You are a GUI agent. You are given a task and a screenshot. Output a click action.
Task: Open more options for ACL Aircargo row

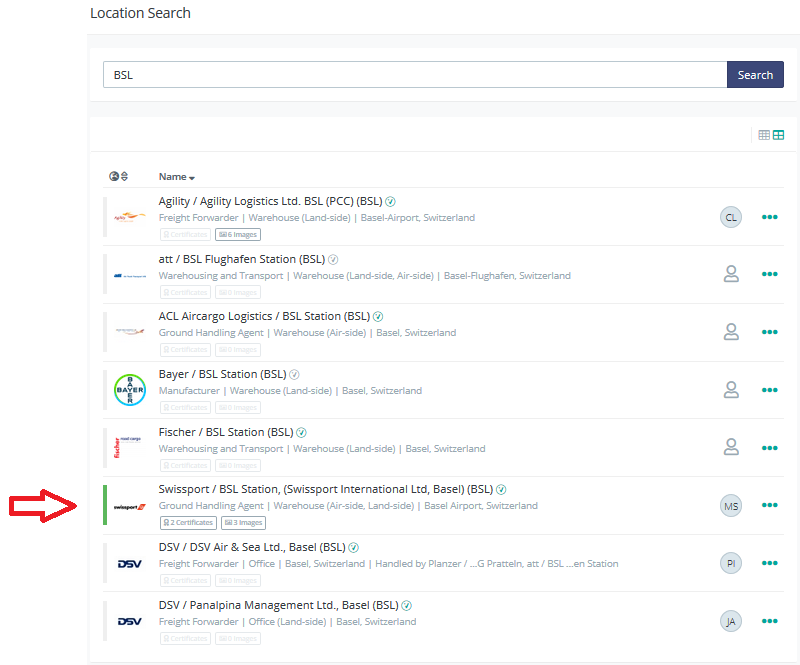[x=769, y=332]
